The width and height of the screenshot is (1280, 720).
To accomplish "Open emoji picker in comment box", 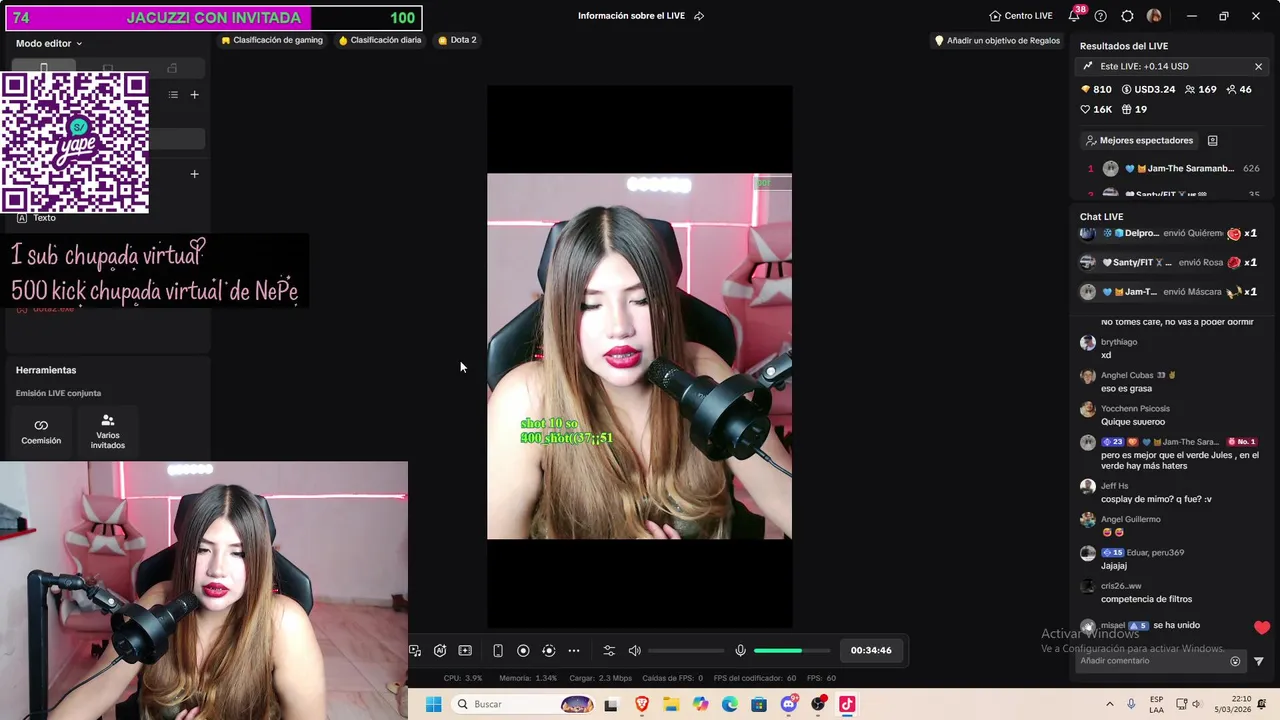I will [x=1235, y=661].
